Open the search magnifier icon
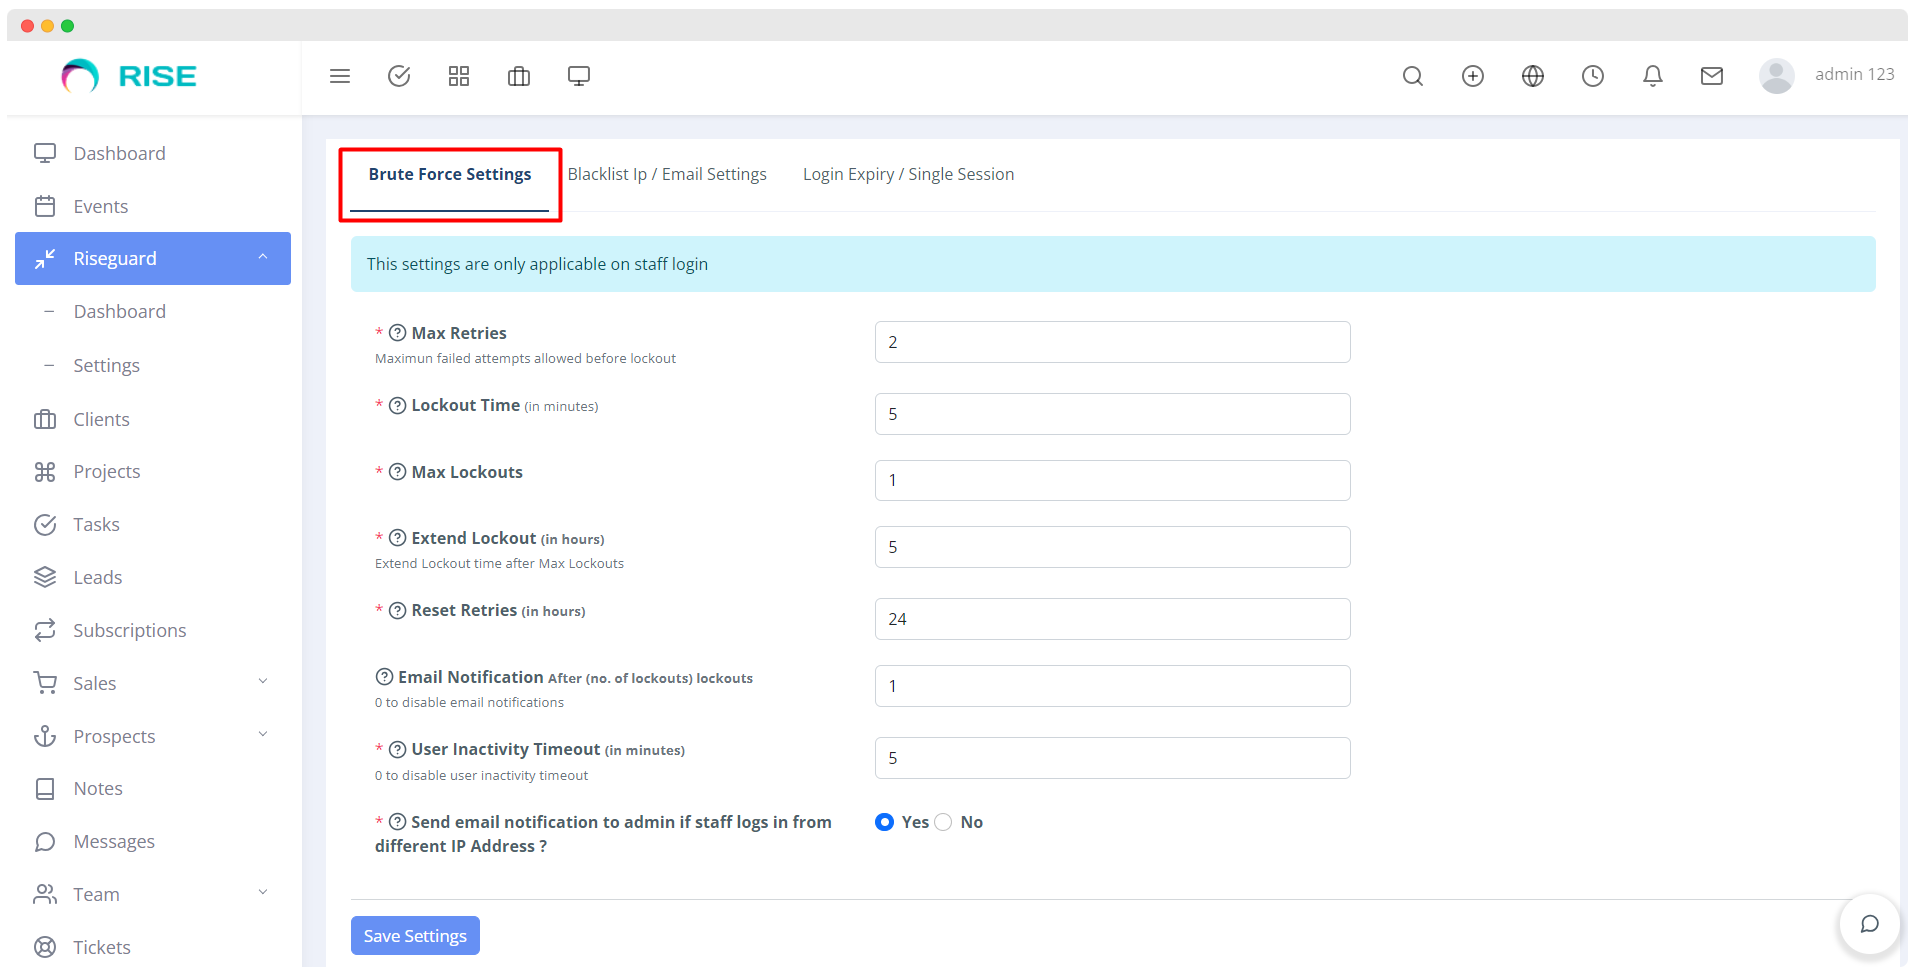The height and width of the screenshot is (976, 1915). [x=1412, y=76]
